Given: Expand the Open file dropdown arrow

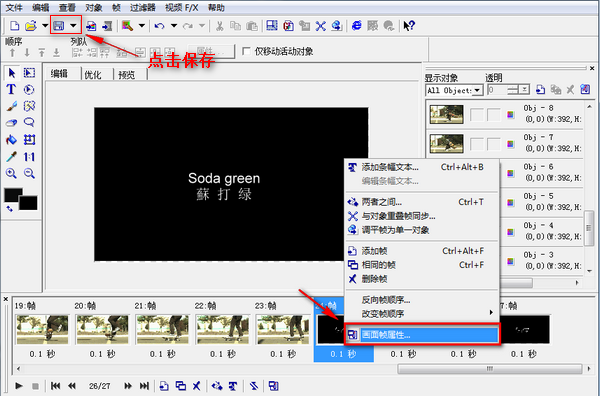Looking at the screenshot, I should [45, 26].
